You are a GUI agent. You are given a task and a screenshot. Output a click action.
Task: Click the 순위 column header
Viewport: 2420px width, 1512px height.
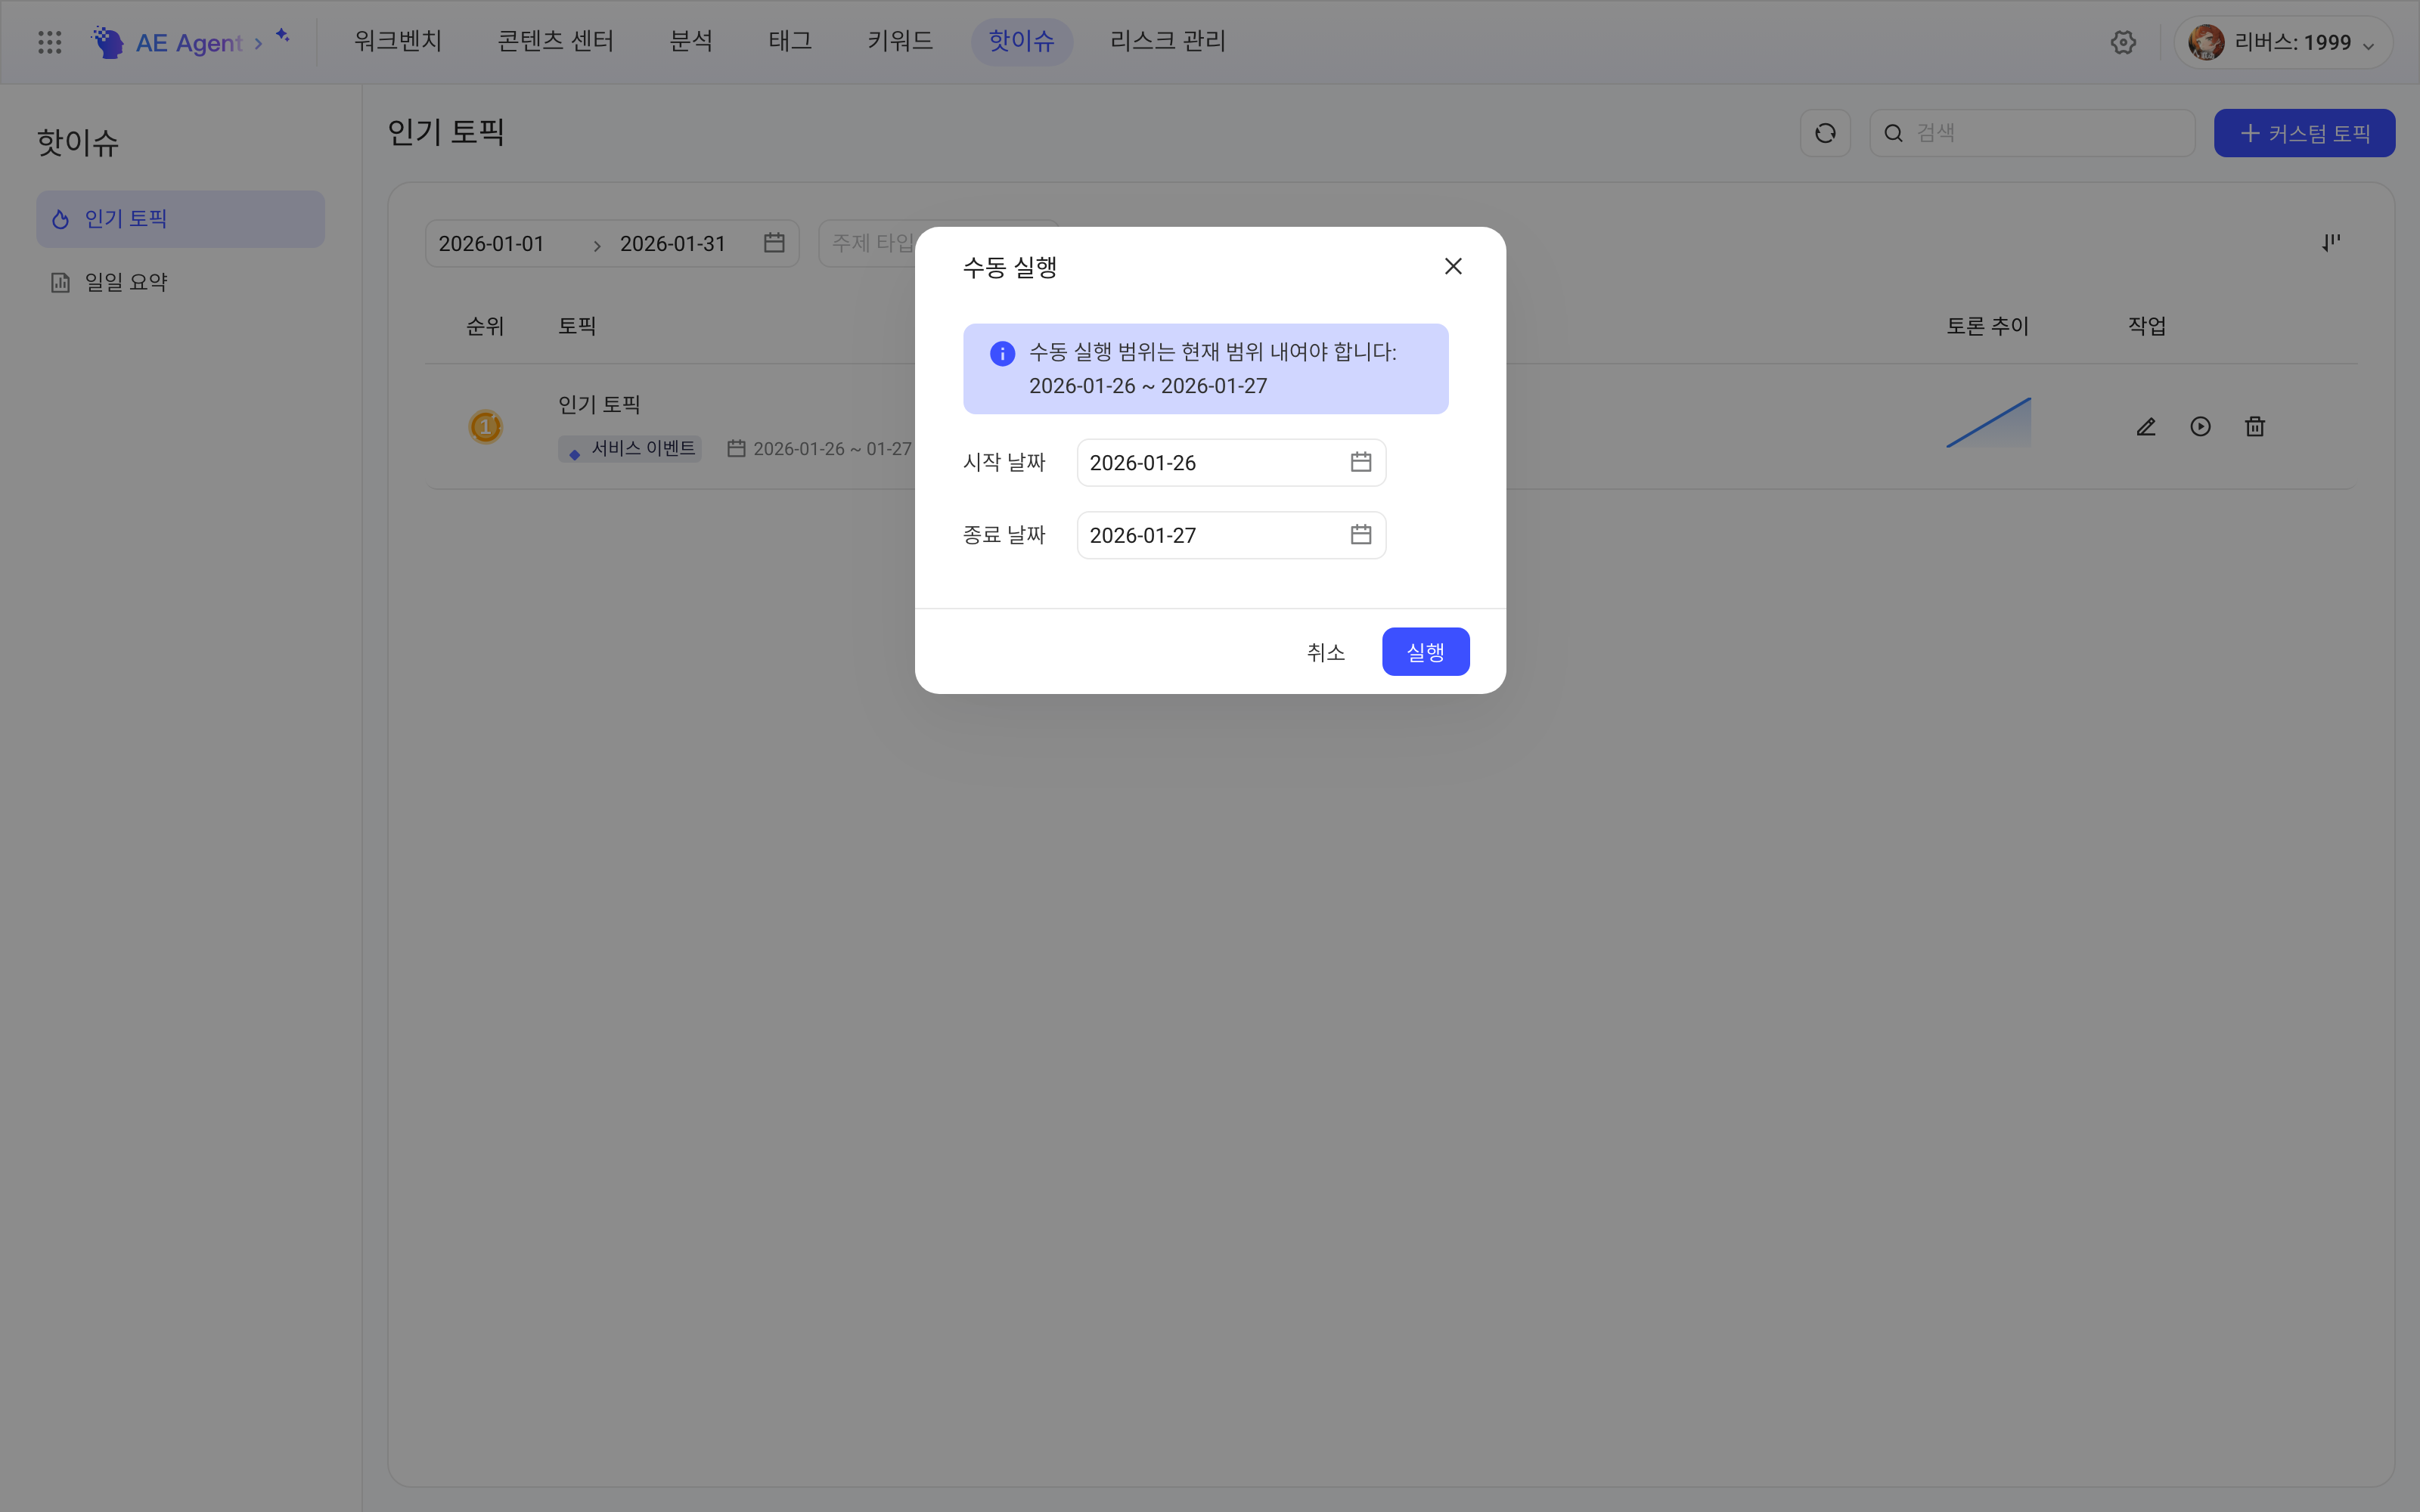[x=485, y=326]
